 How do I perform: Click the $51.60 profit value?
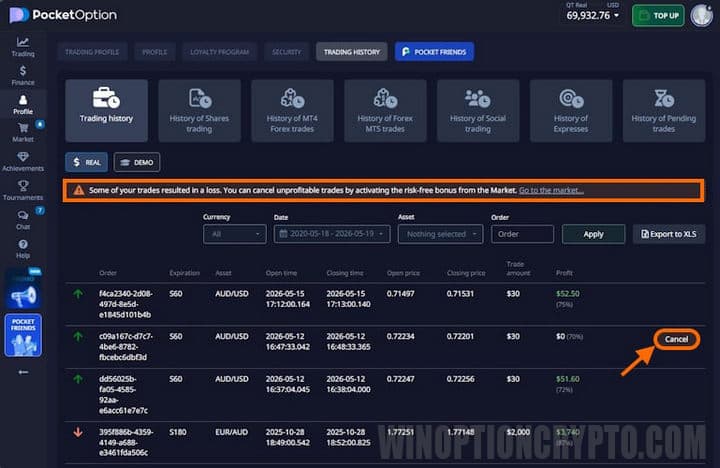tap(568, 379)
